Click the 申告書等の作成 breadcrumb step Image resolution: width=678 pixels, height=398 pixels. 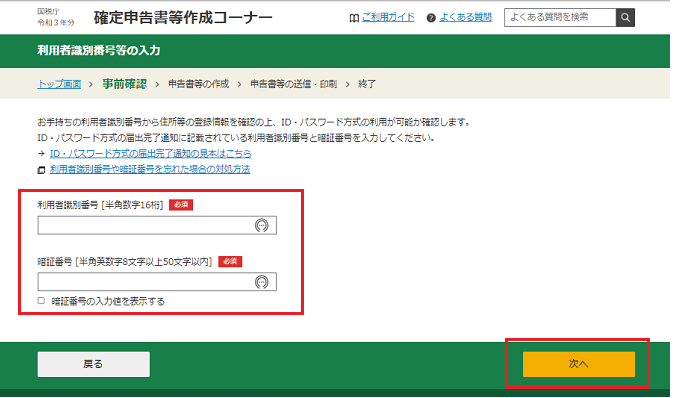point(198,84)
